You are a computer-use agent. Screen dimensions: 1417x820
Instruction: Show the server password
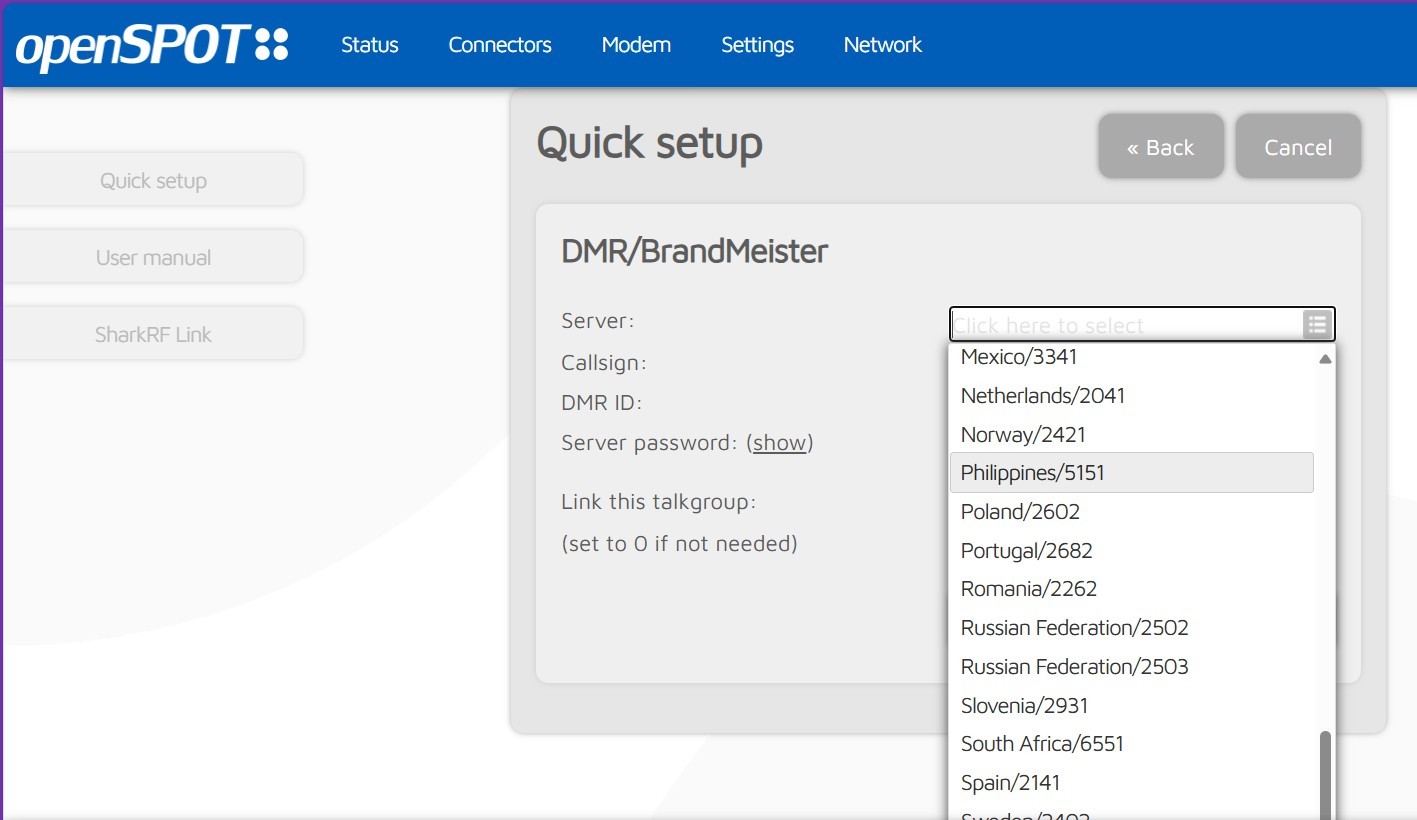coord(779,443)
